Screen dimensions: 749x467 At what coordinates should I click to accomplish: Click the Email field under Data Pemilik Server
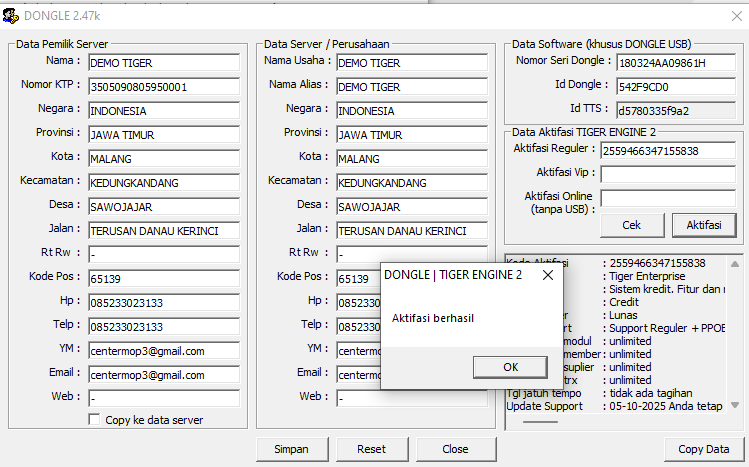coord(164,374)
